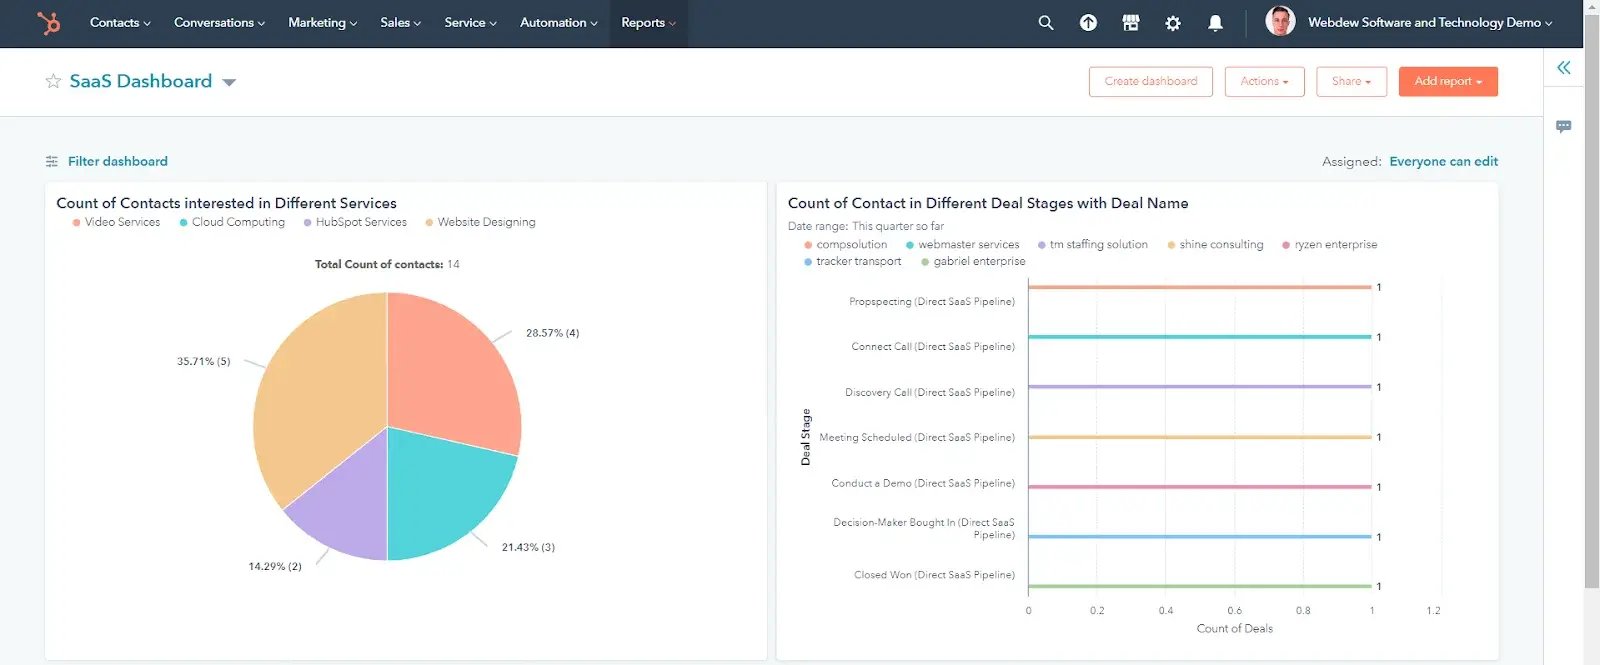Click the HubSpot sprocket logo

click(48, 22)
